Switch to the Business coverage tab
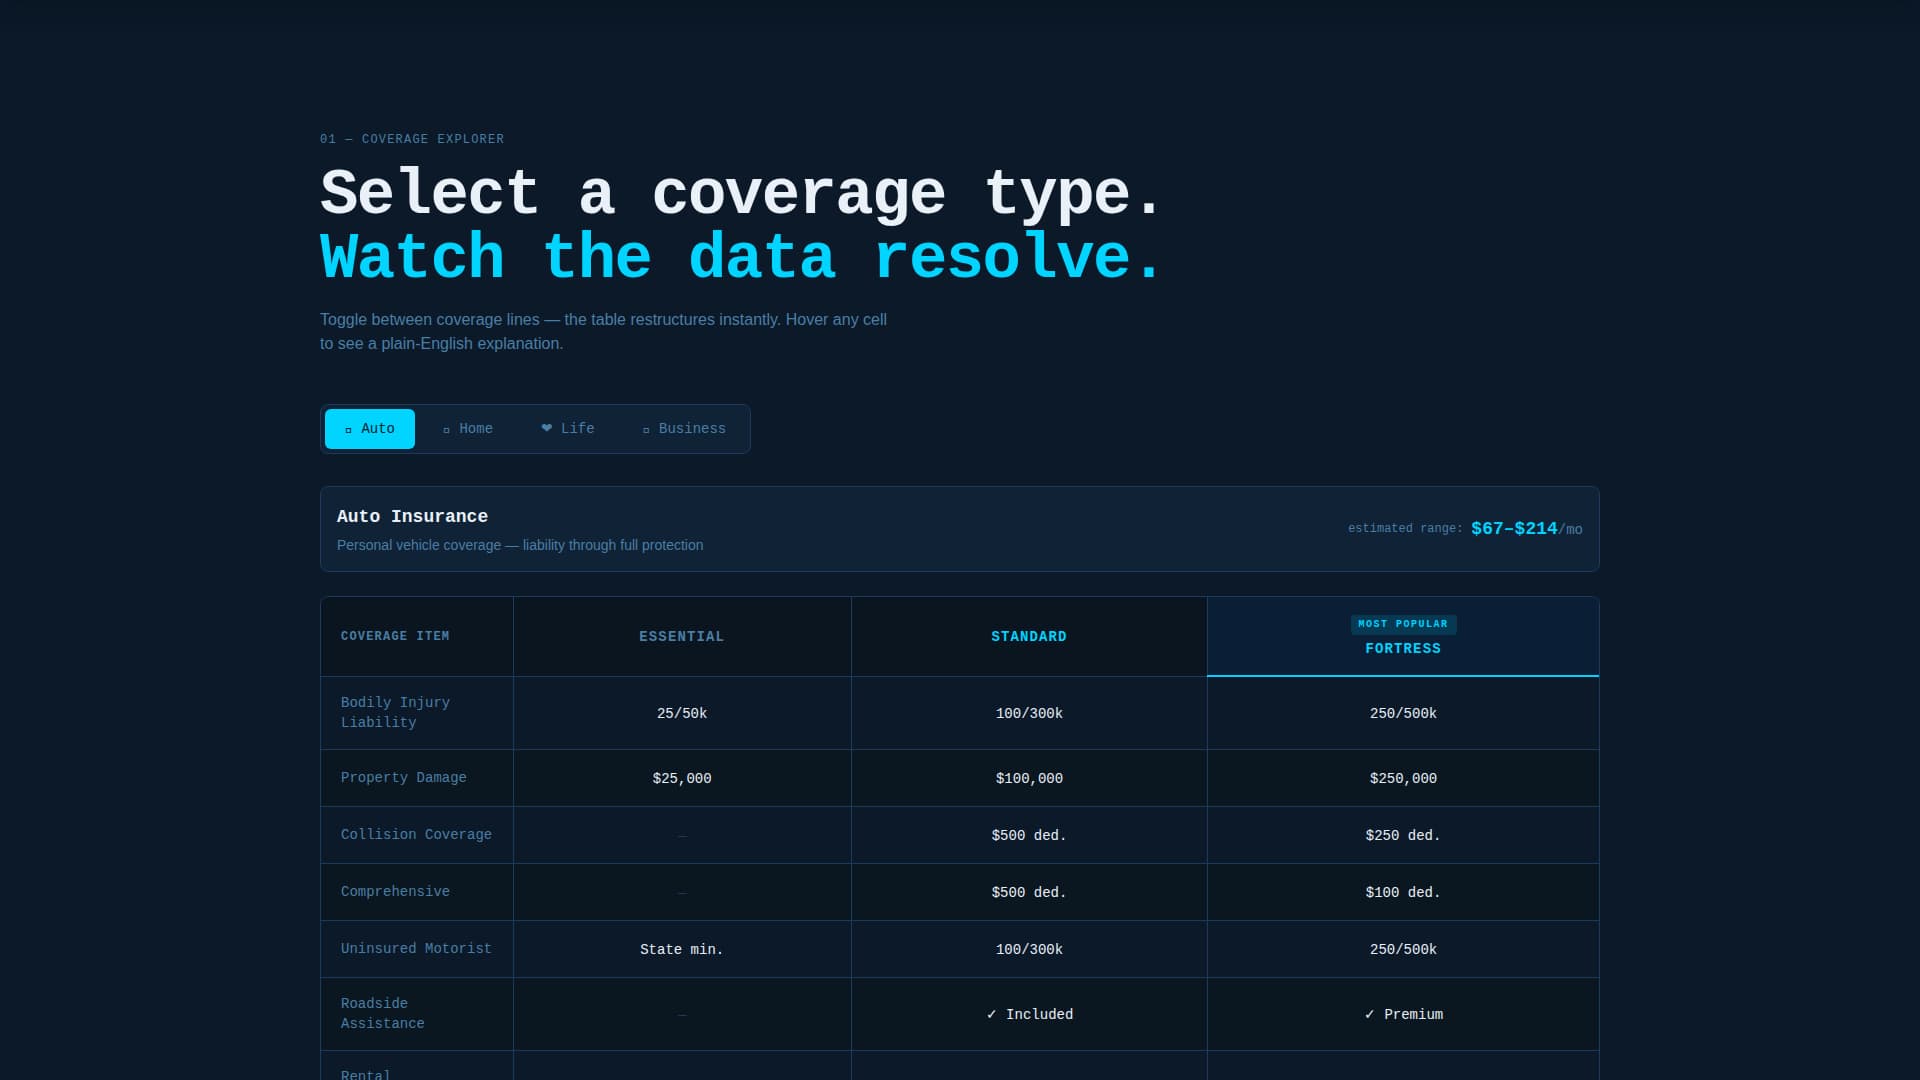Image resolution: width=1920 pixels, height=1080 pixels. [684, 429]
